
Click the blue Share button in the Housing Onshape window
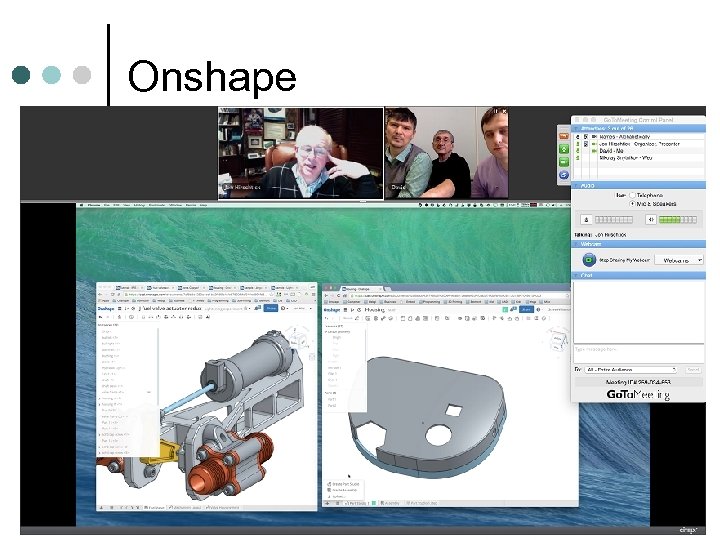pos(526,309)
